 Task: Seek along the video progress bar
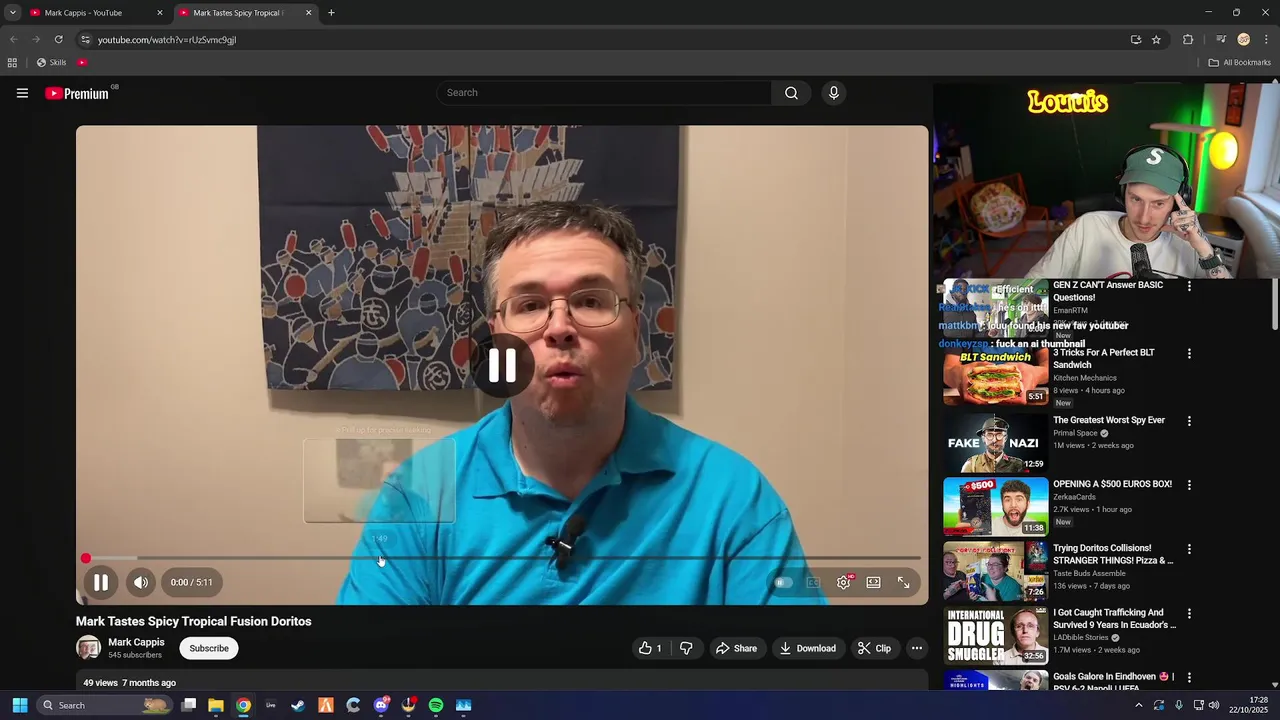[502, 558]
